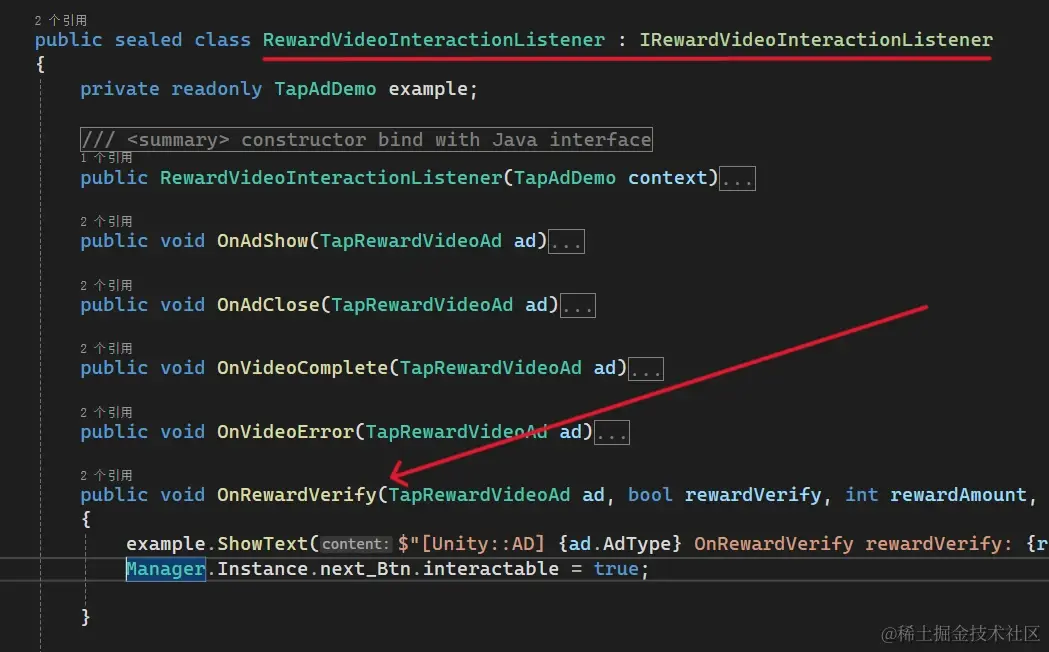Expand collapsed OnAdShow method body

(567, 241)
